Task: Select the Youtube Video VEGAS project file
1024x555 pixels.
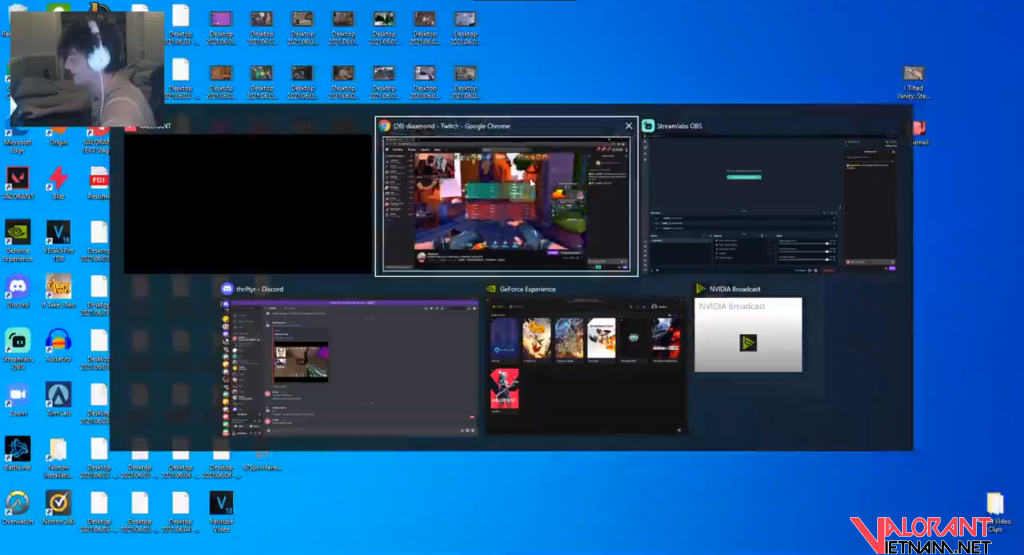Action: pos(221,503)
